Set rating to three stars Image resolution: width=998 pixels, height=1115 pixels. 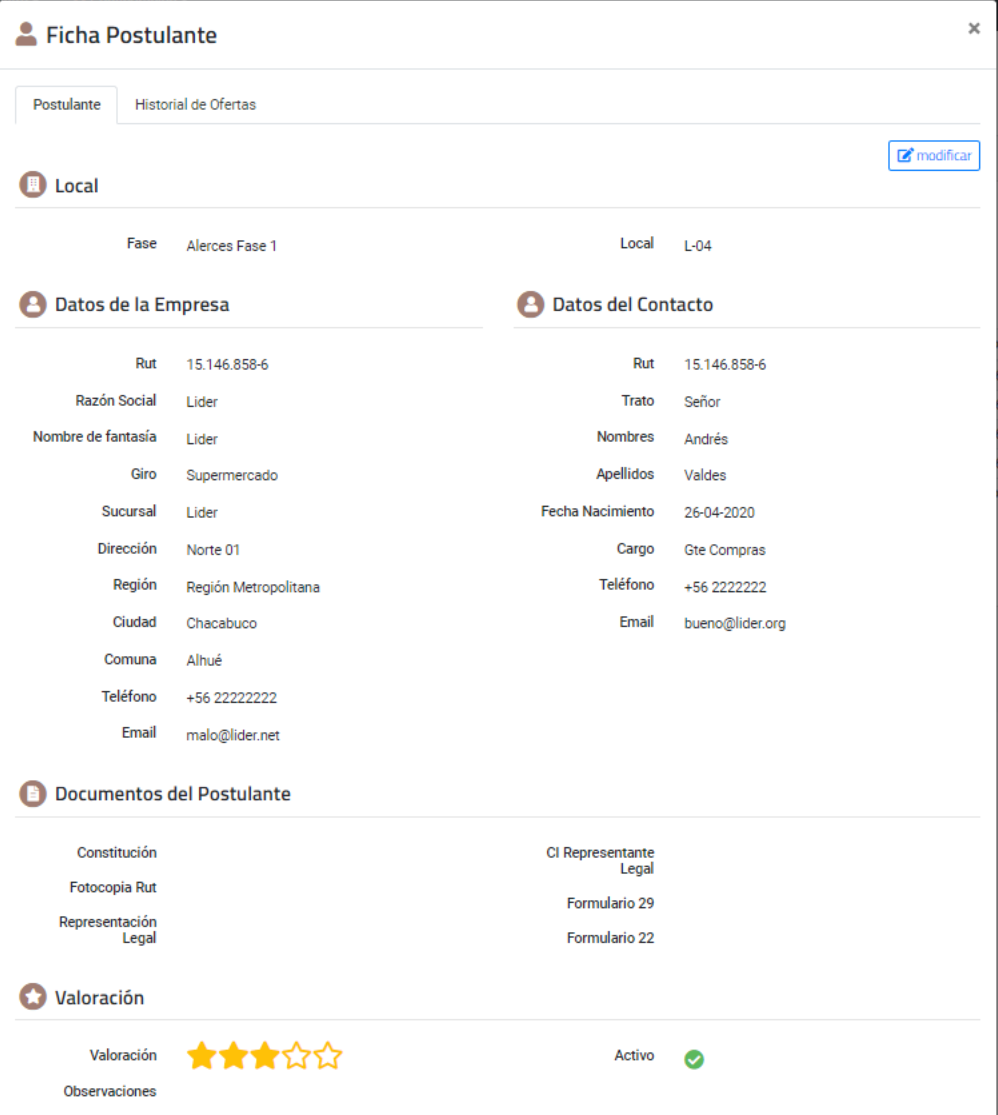(265, 1056)
